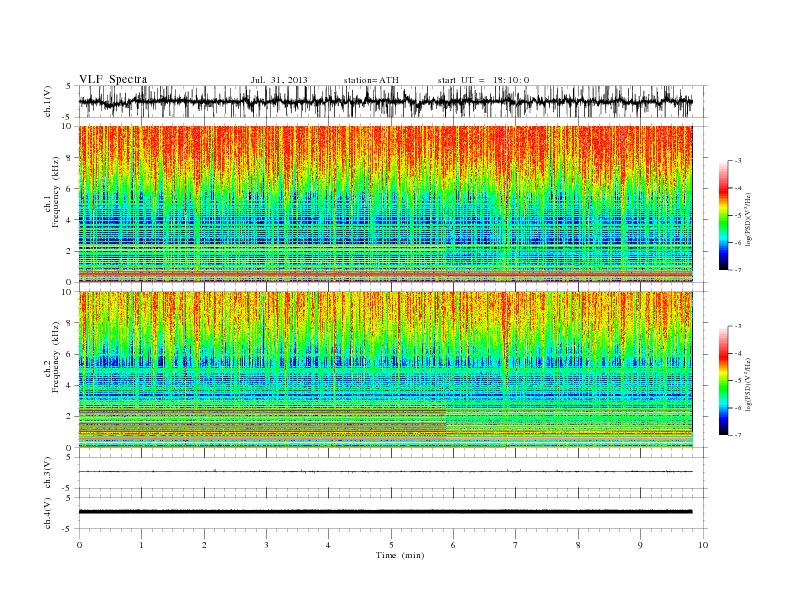
Task: Click the 'VLF Spectra' title text
Action: tap(113, 79)
